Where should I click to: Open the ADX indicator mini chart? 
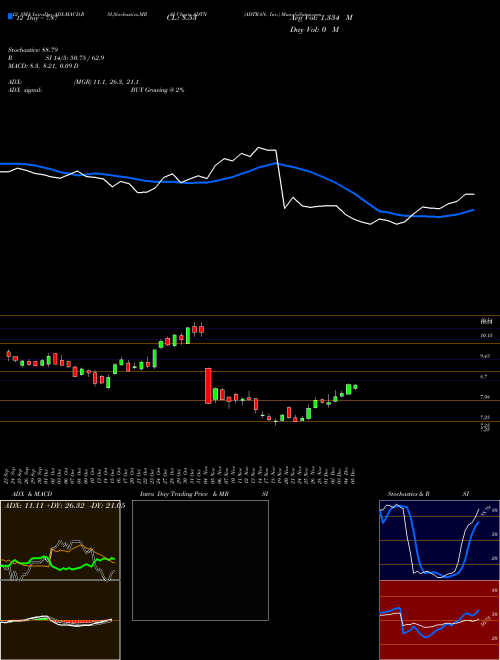(60, 540)
